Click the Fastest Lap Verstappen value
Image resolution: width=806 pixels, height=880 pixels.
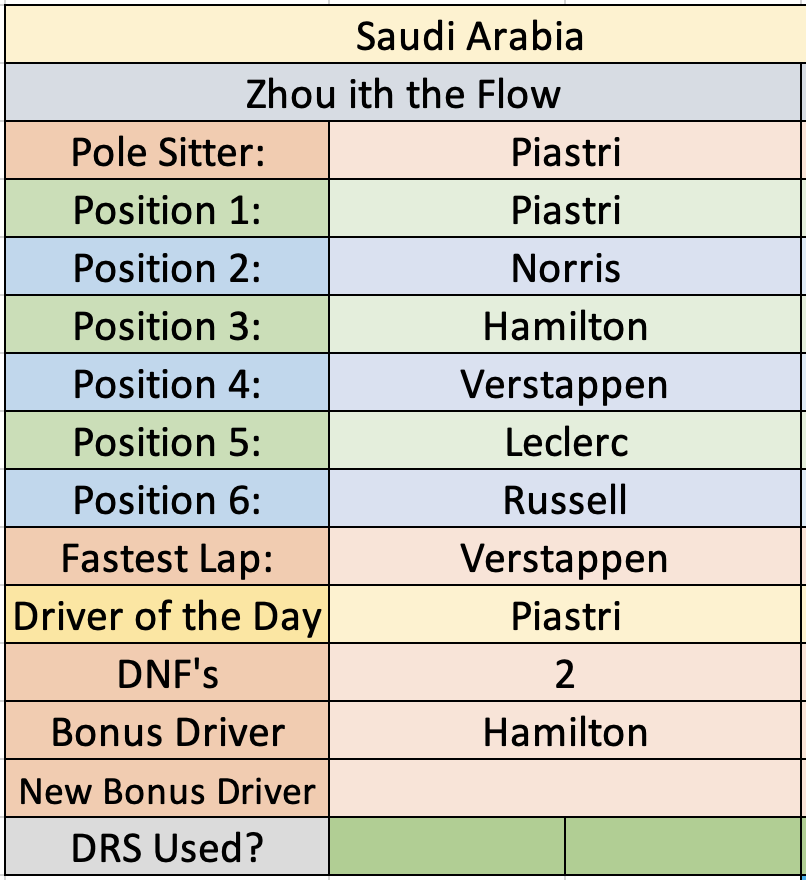pos(565,557)
